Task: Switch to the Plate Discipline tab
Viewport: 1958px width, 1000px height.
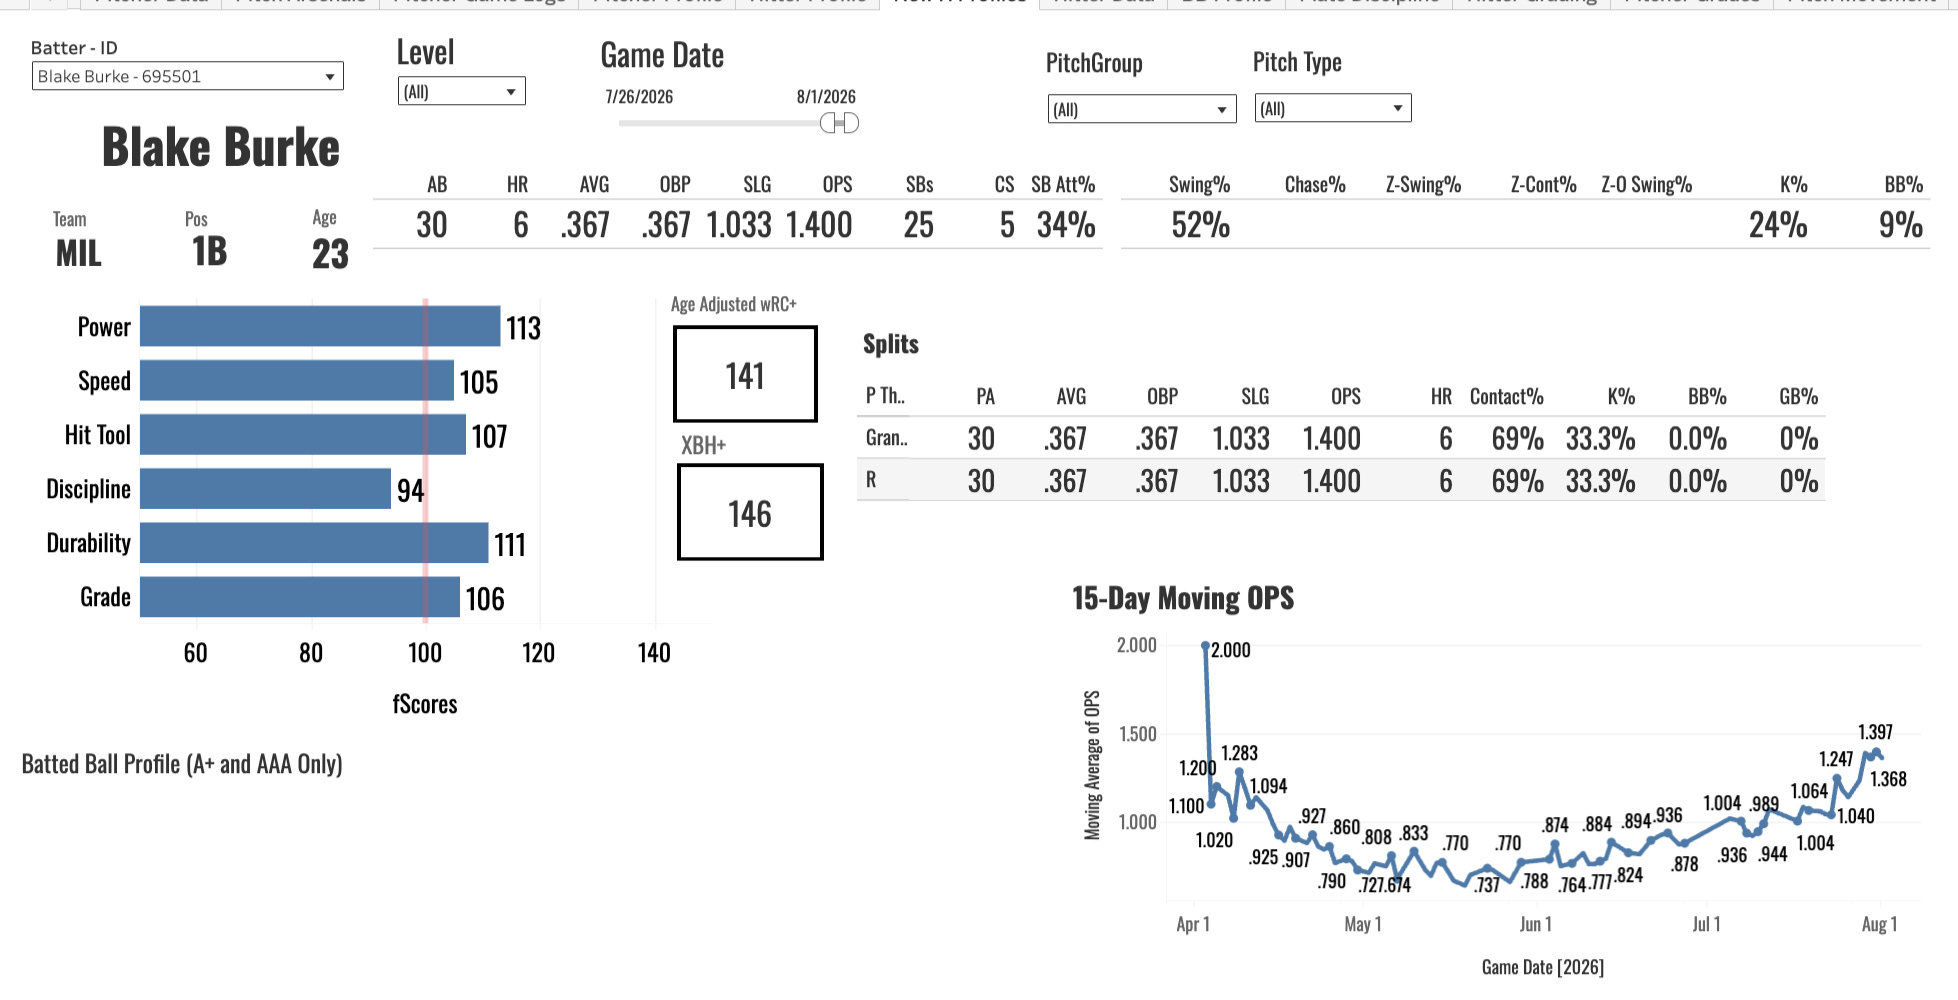Action: tap(1369, 2)
